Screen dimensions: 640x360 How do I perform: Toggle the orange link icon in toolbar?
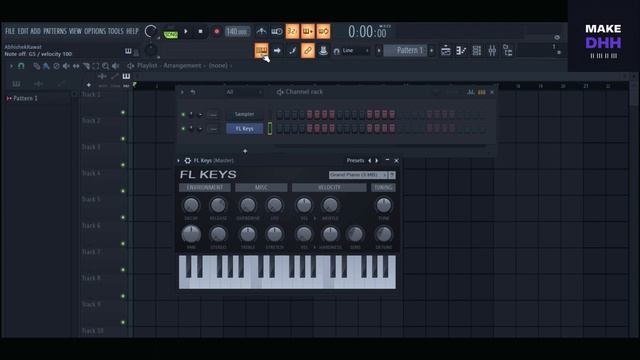[x=308, y=51]
